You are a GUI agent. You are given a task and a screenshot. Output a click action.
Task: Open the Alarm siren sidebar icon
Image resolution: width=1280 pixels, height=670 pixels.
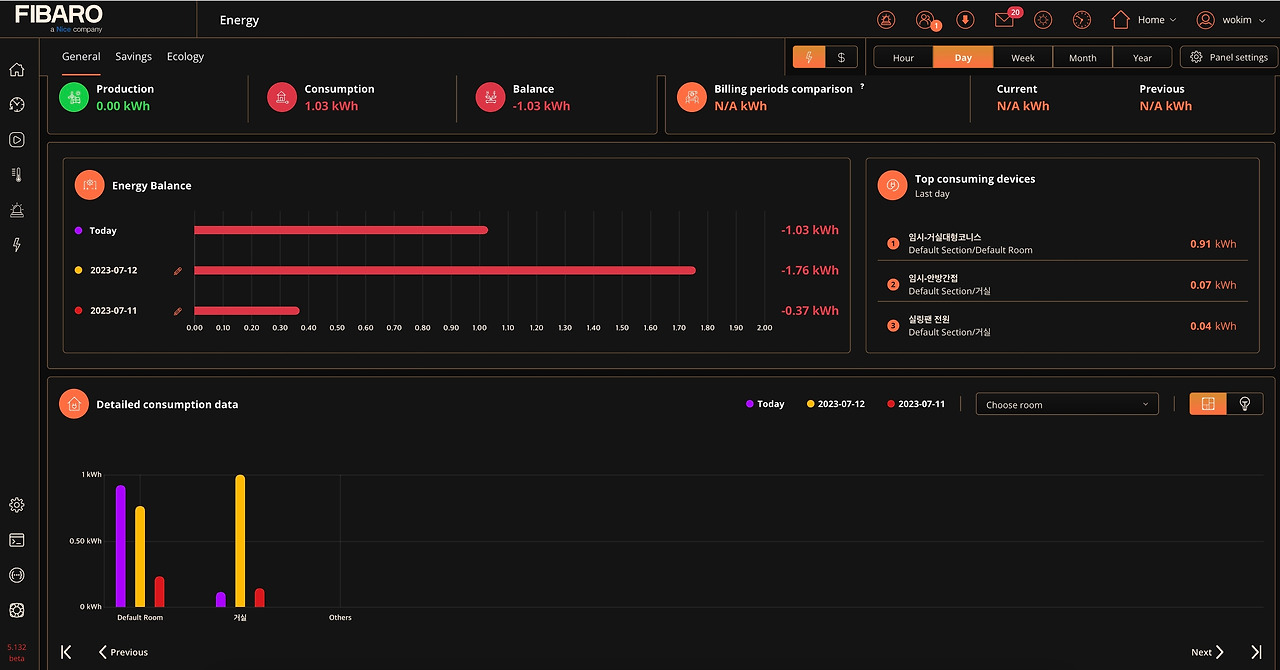[16, 210]
